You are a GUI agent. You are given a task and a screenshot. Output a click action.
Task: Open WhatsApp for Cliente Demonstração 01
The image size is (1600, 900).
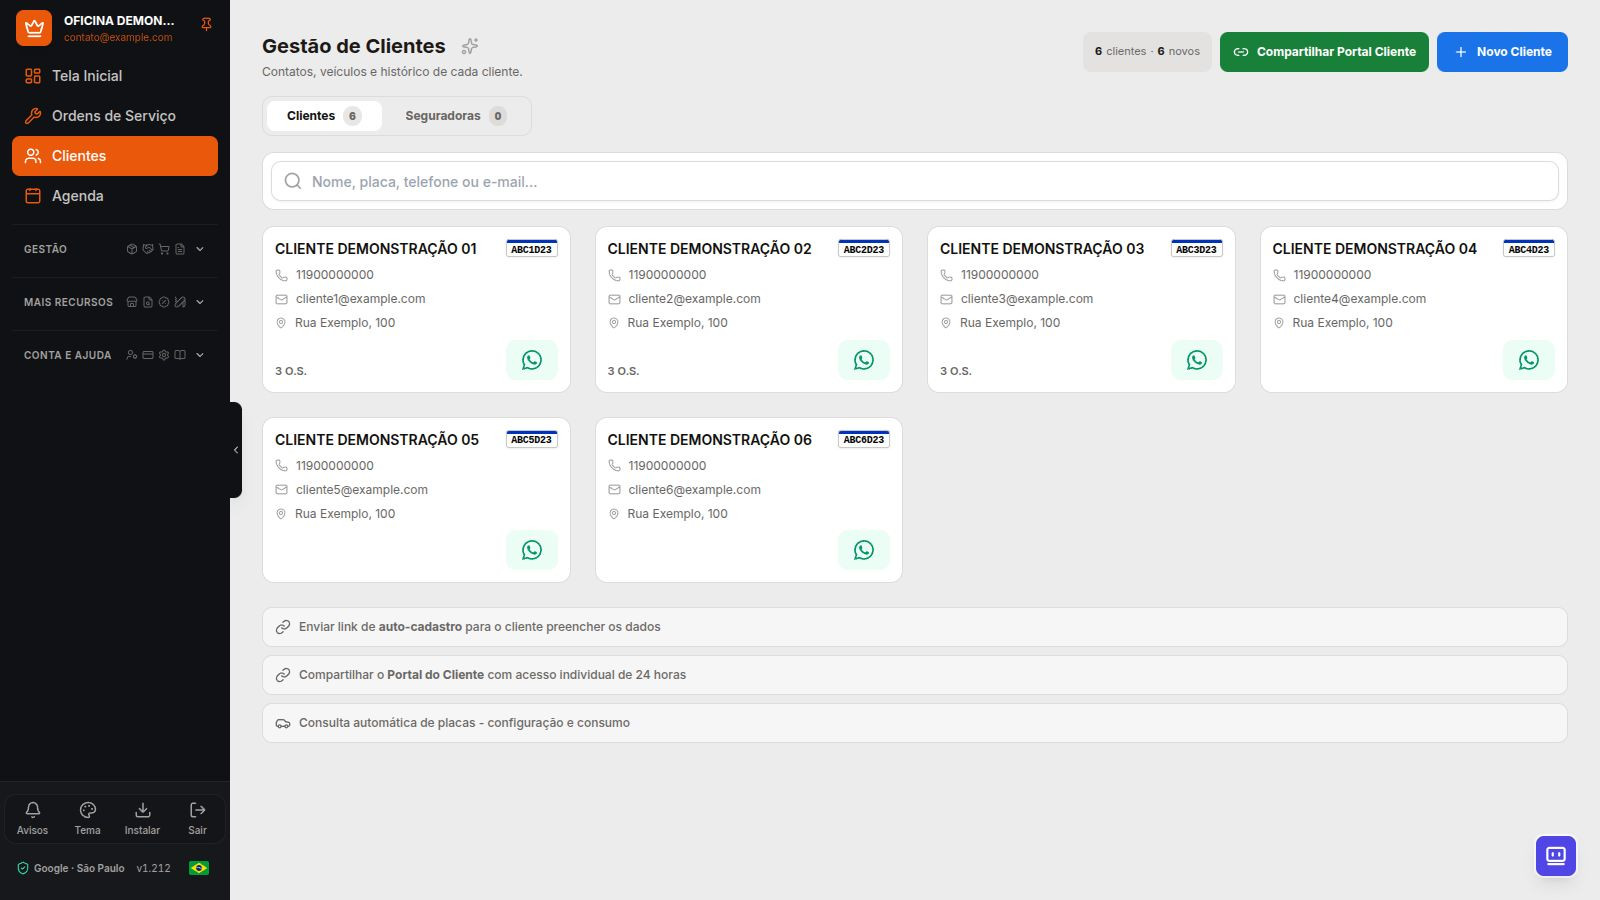(x=532, y=360)
